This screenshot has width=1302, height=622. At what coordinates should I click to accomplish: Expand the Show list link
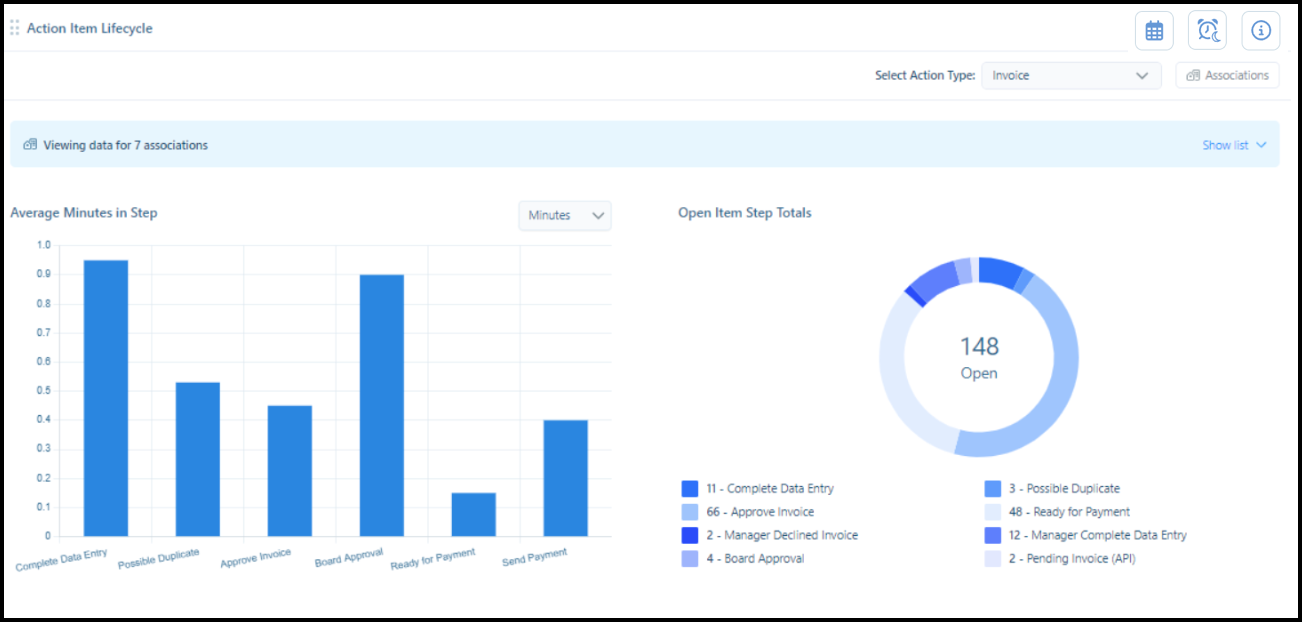(1234, 145)
